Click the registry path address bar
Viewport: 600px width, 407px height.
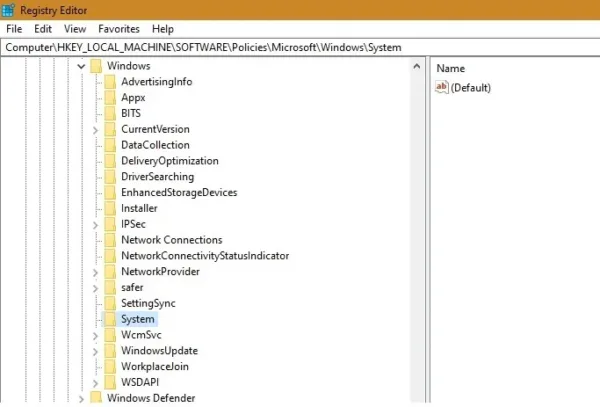tap(300, 47)
